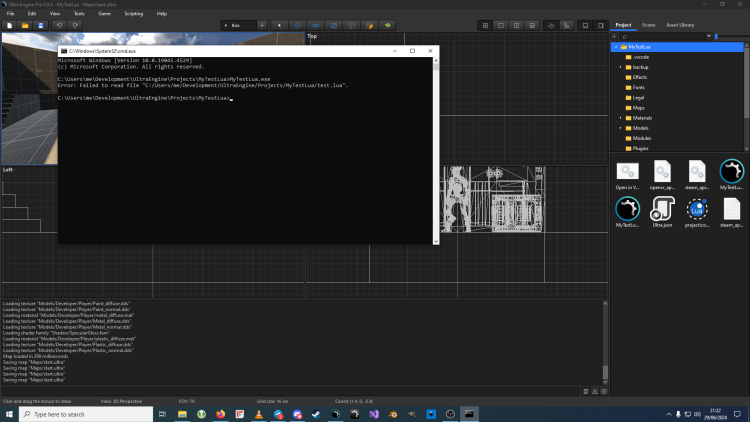Switch to two-column viewport layout
This screenshot has width=750, height=422.
(x=517, y=25)
